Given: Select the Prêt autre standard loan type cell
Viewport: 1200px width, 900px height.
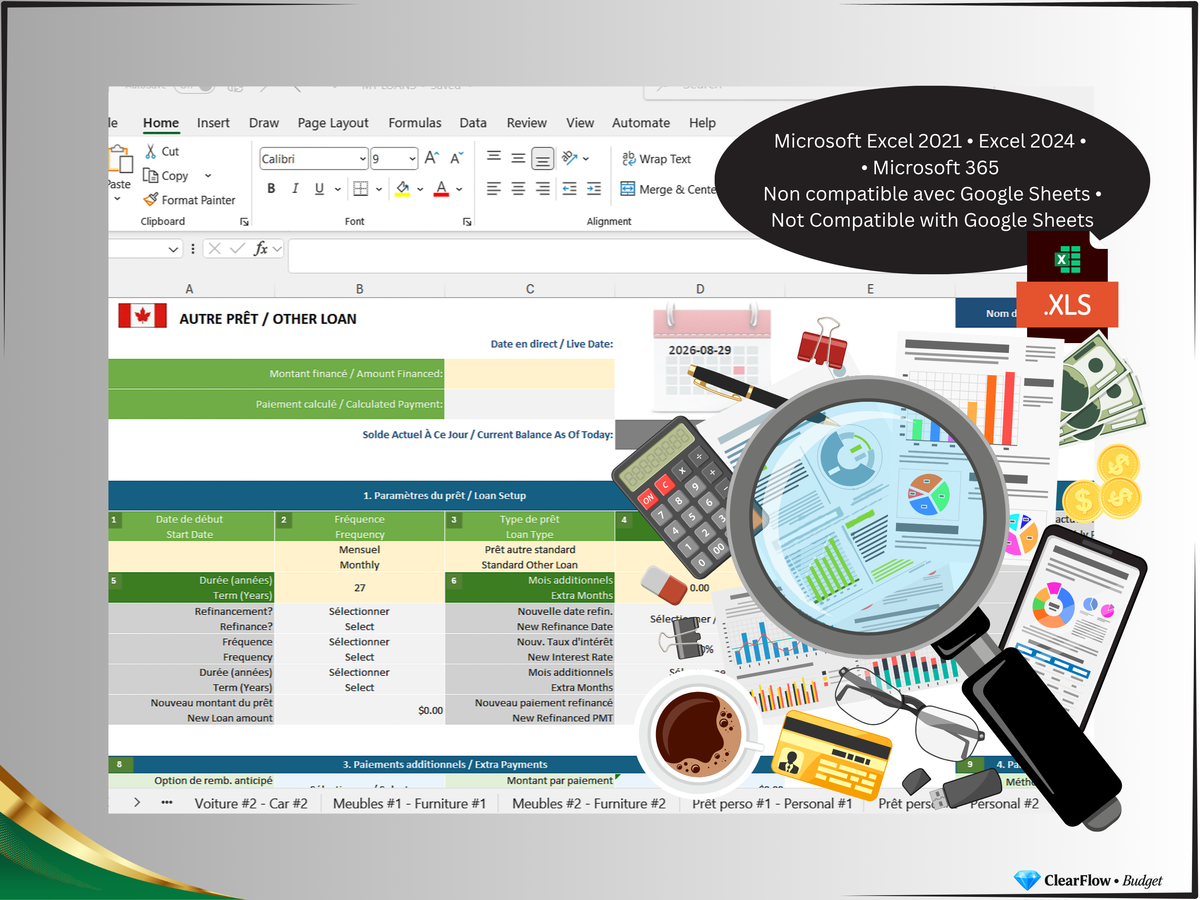Looking at the screenshot, I should tap(530, 557).
